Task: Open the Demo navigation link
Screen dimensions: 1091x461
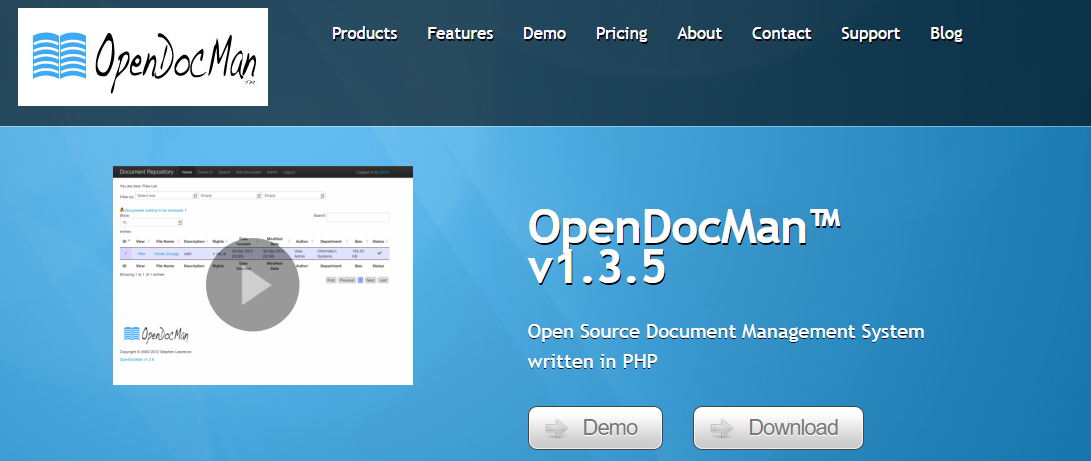Action: pos(544,33)
